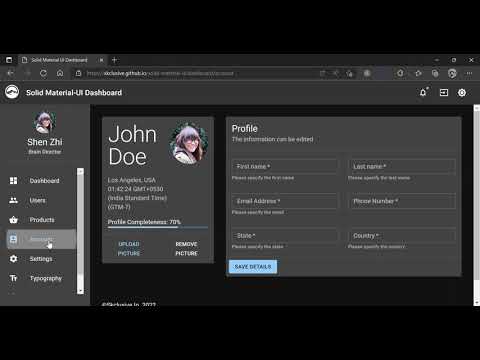Screen dimensions: 480x360
Task: Click the tab actions icon at far left
Action: (x=9, y=60)
